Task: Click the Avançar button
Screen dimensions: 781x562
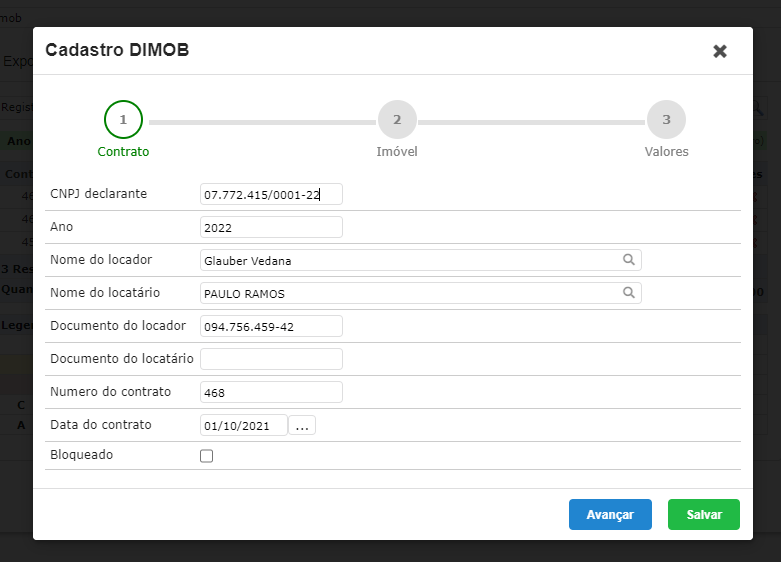Action: (610, 515)
